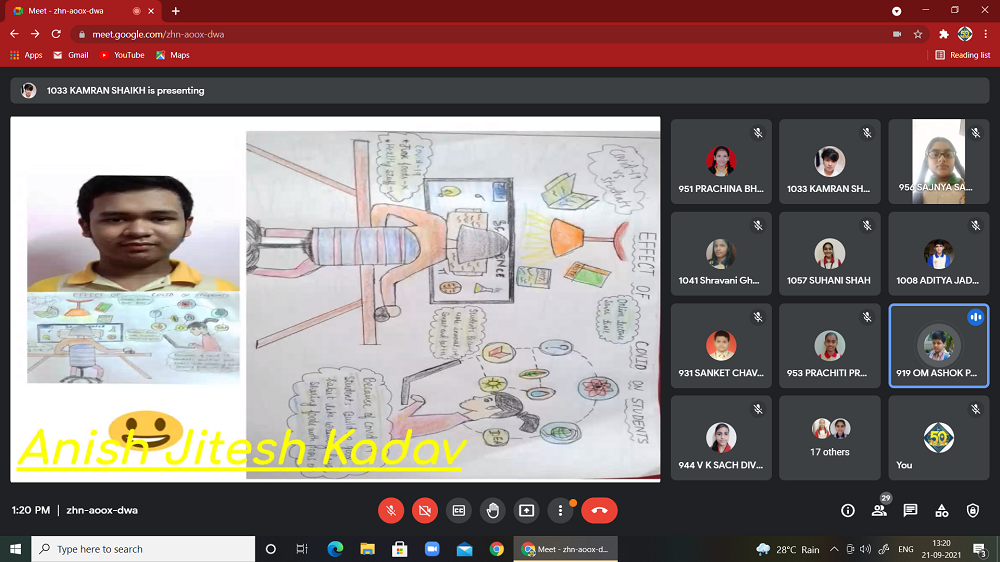Turn on the camera in Meet

pyautogui.click(x=425, y=510)
